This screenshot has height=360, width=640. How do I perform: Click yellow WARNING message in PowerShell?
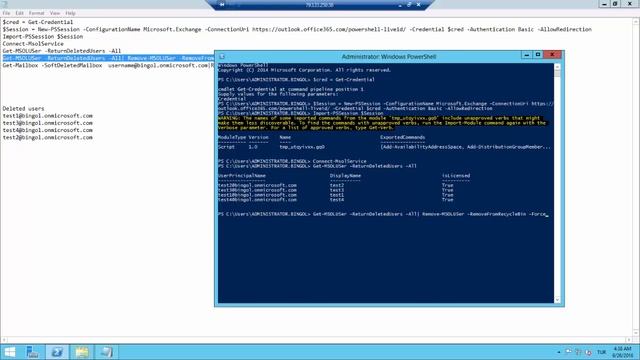coord(382,123)
